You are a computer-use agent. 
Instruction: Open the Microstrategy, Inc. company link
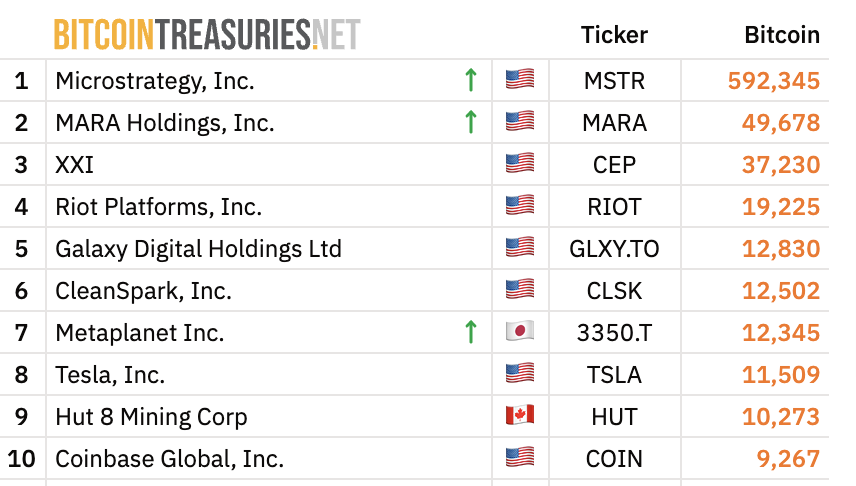click(155, 81)
